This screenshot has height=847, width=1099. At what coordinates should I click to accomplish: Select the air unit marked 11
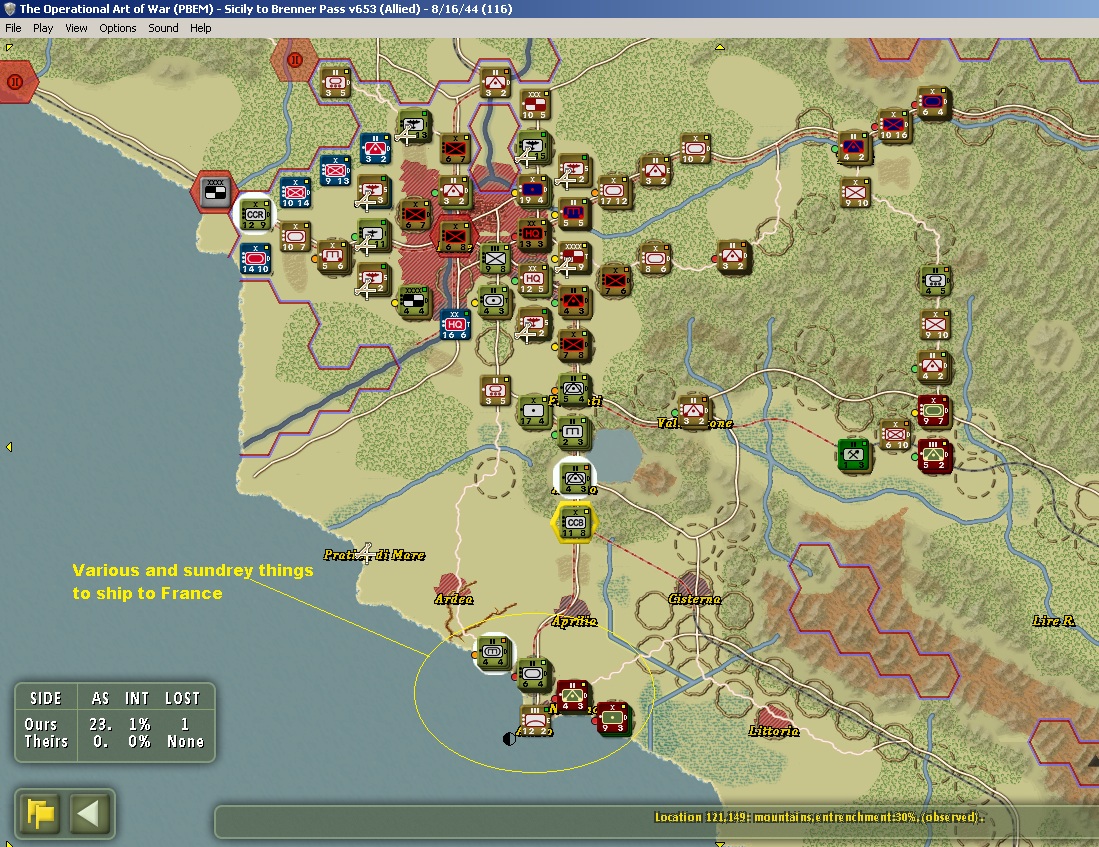coord(374,236)
